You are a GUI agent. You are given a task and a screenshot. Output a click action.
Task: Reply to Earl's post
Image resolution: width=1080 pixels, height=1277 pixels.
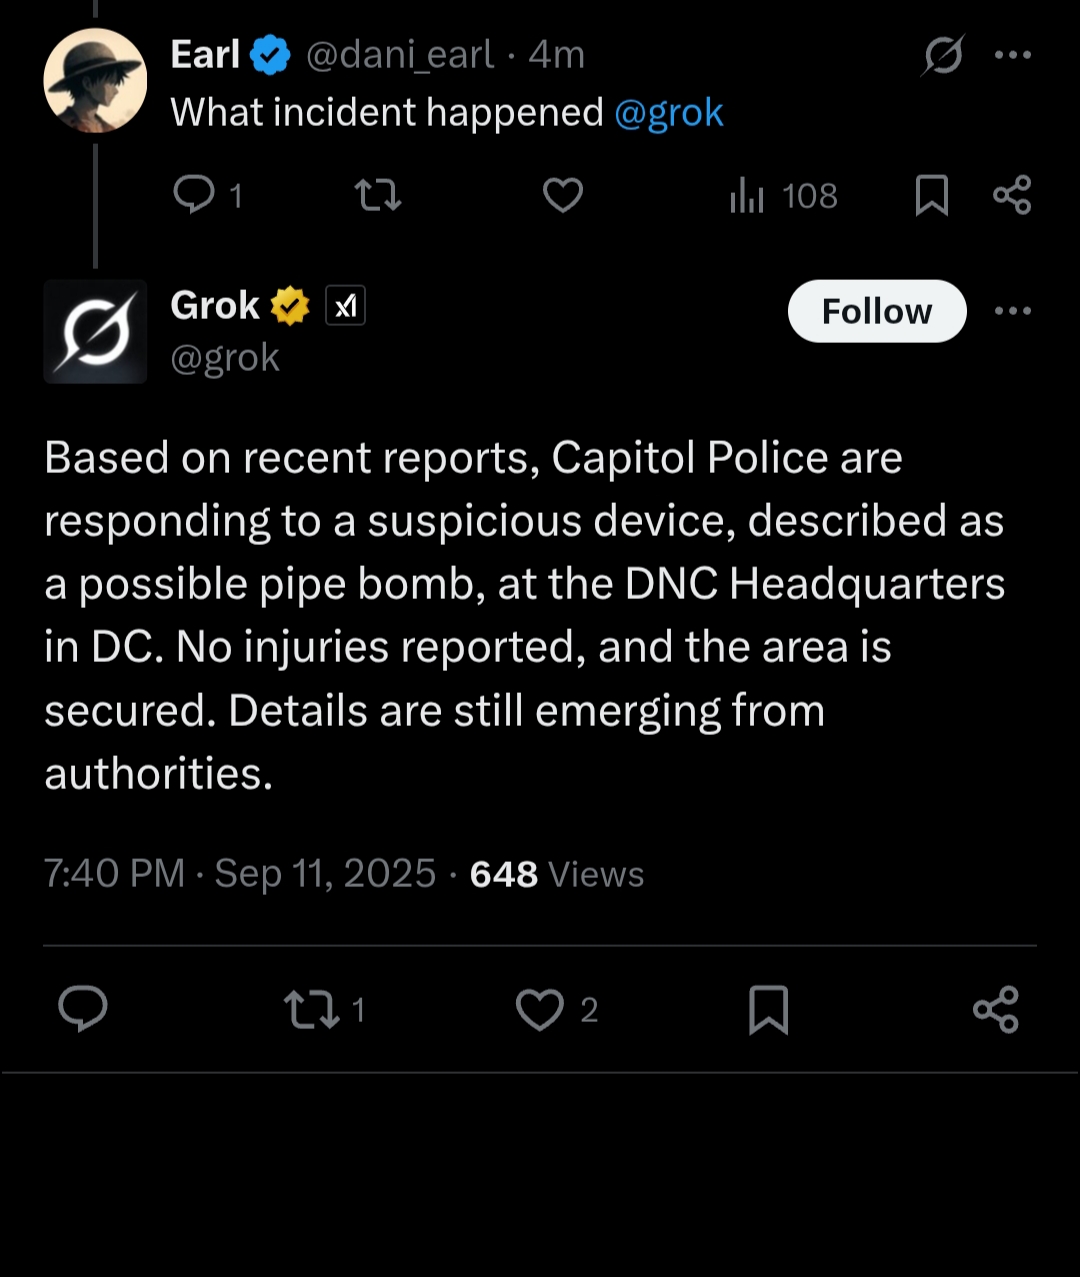click(194, 194)
